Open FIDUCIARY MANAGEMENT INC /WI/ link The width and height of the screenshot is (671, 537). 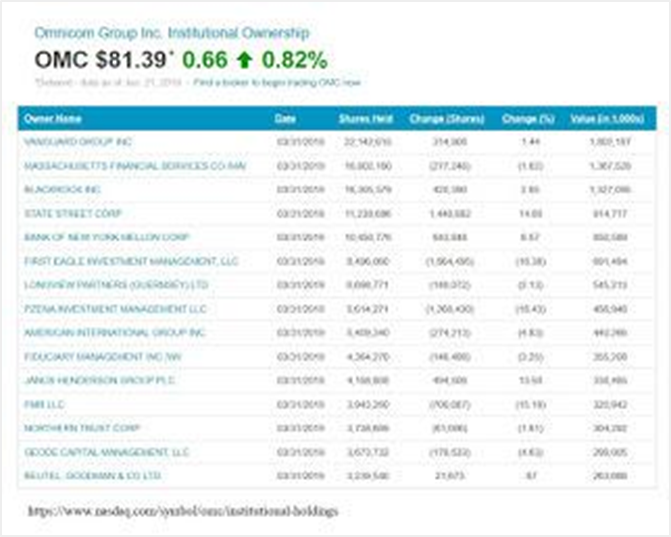click(103, 356)
